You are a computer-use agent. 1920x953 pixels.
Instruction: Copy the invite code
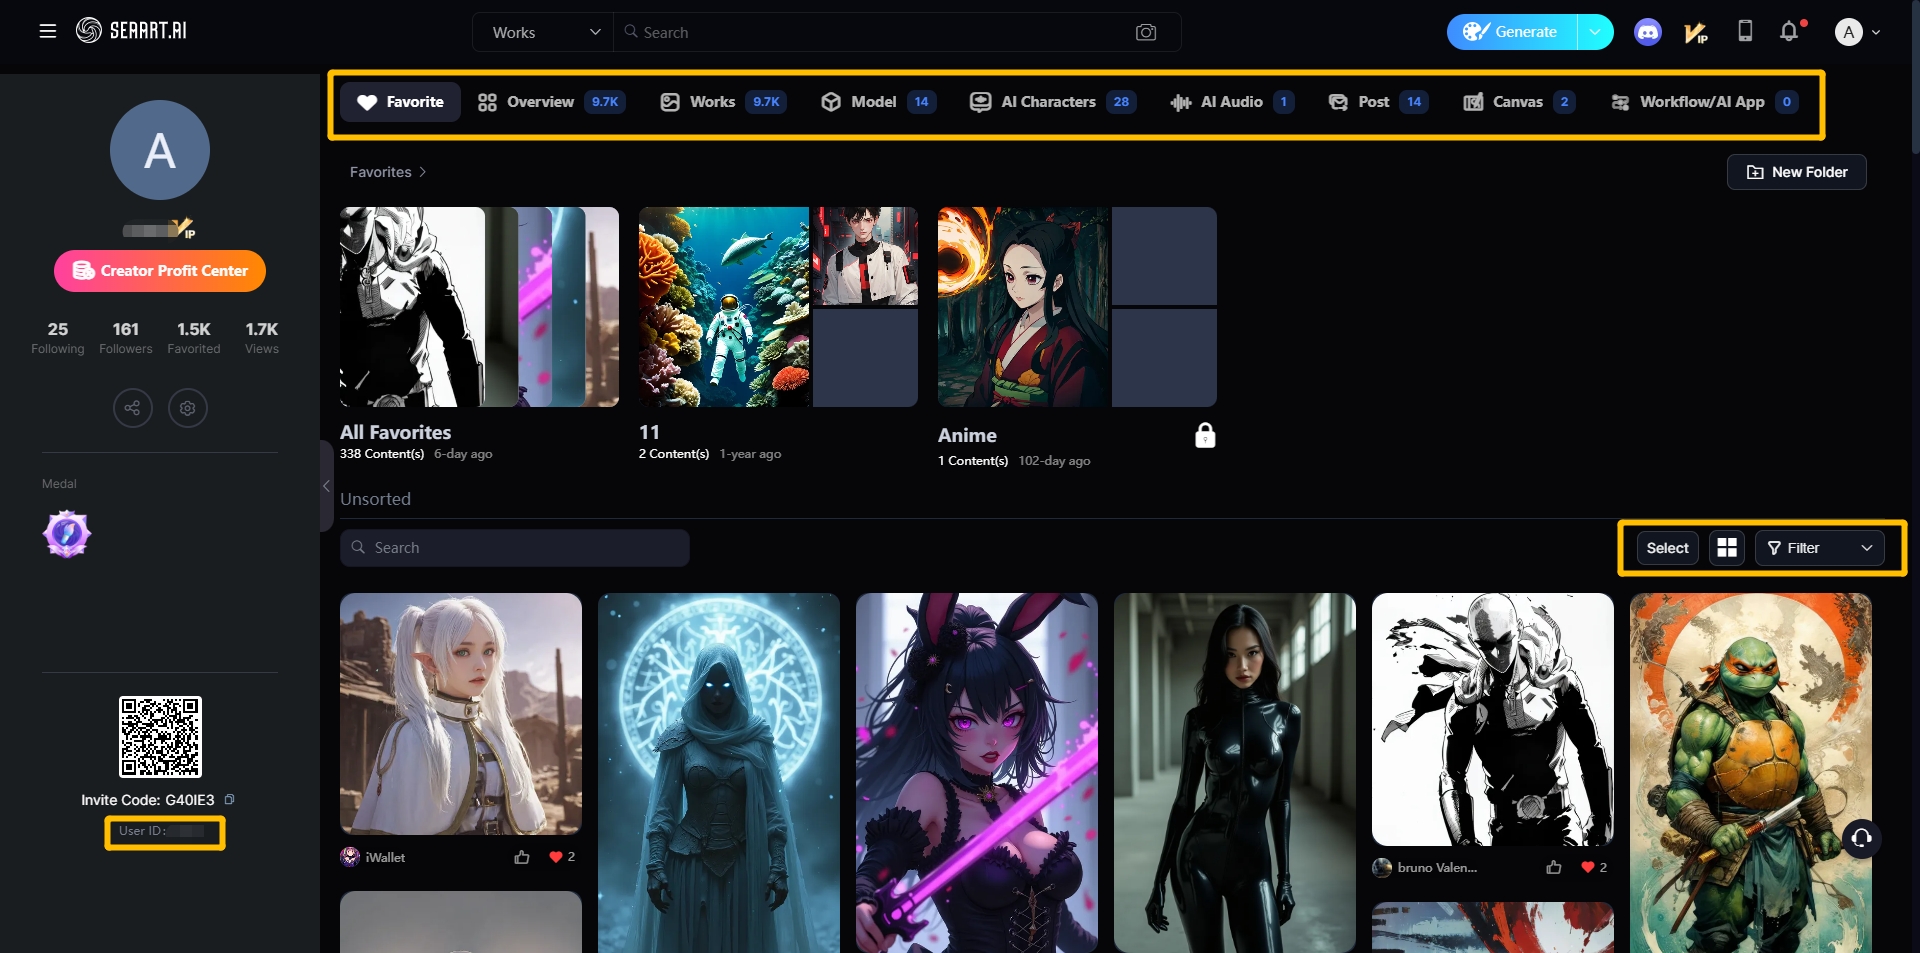pyautogui.click(x=230, y=800)
